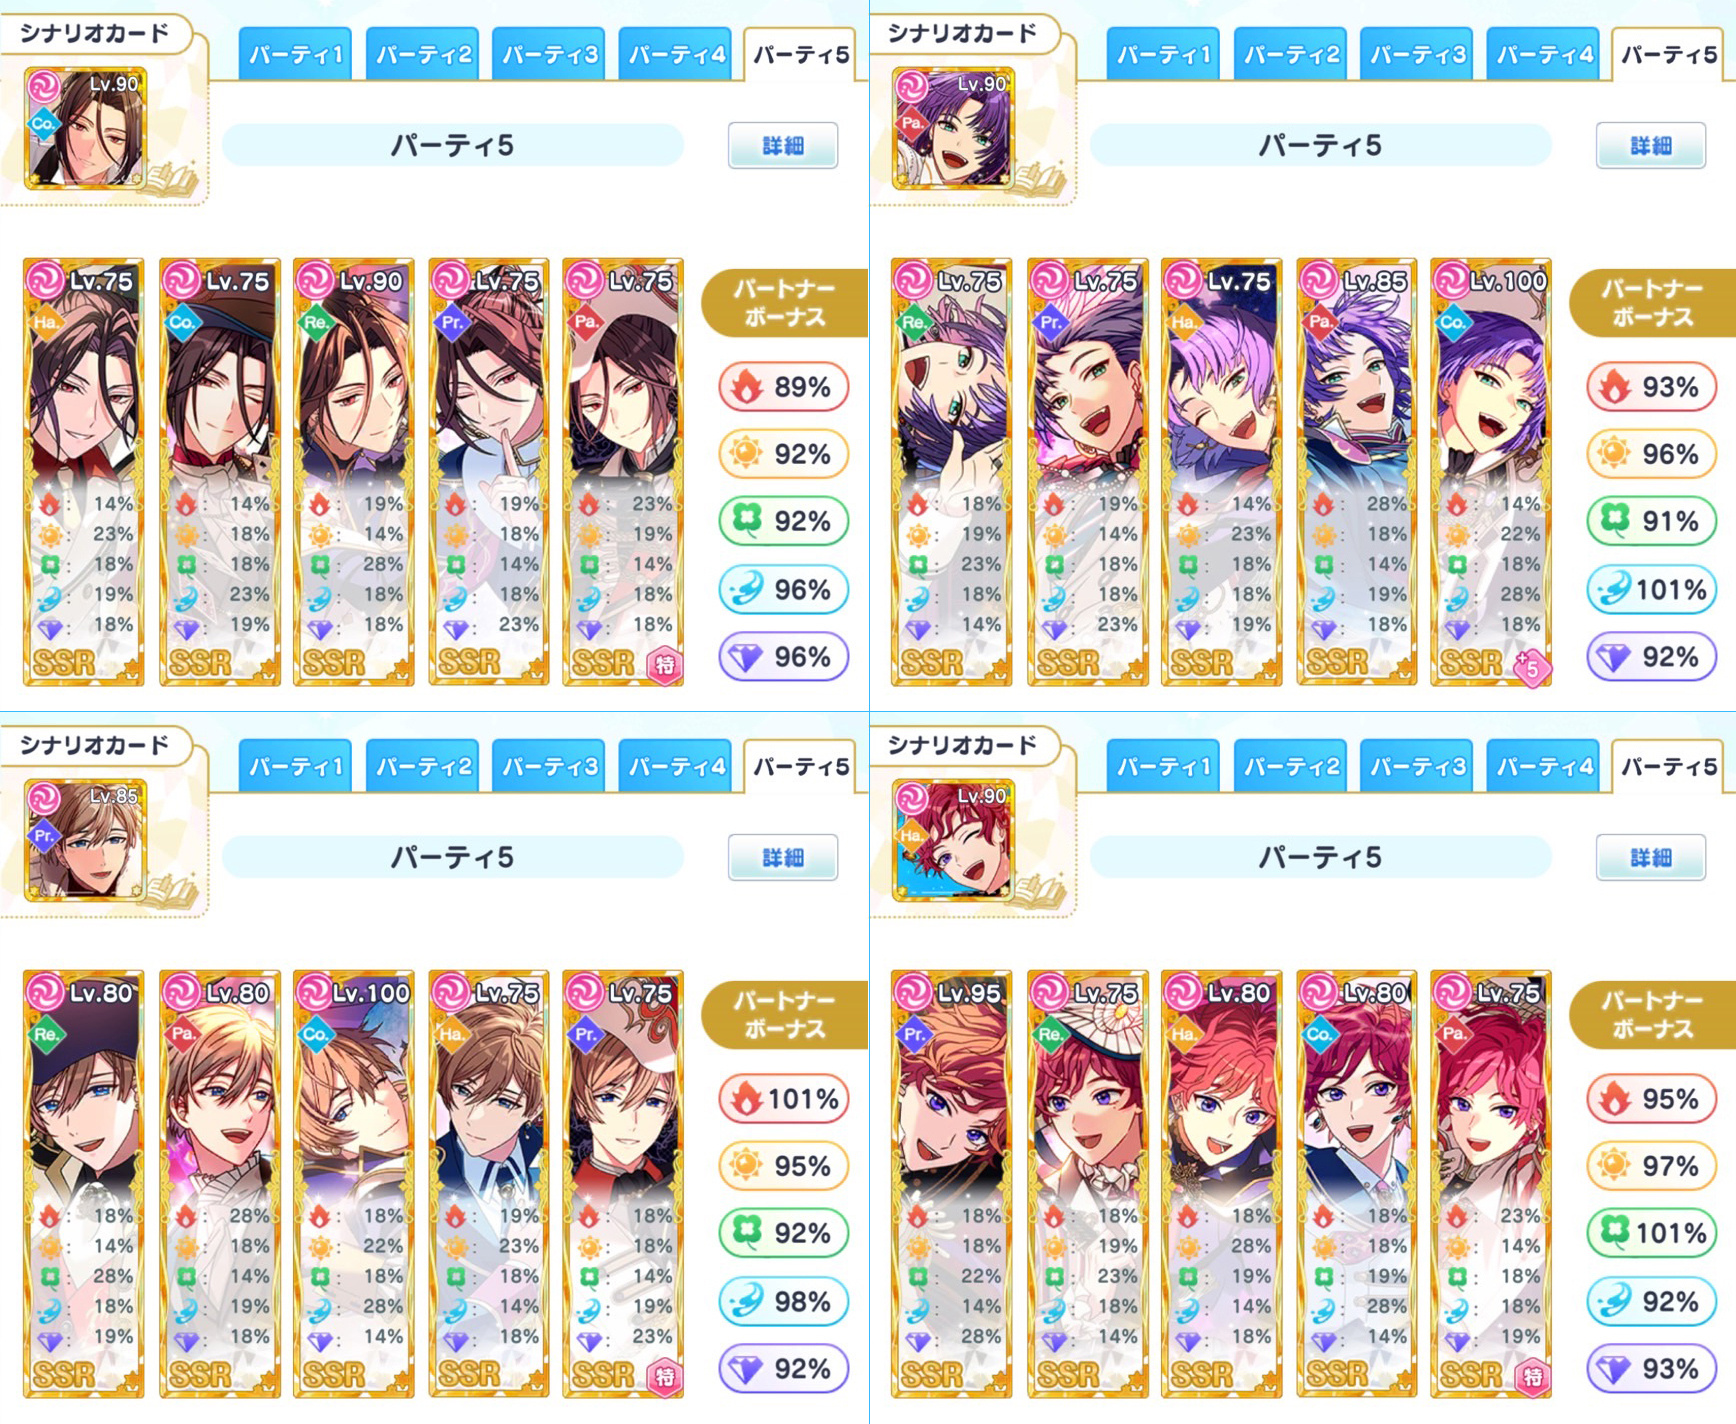Screen dimensions: 1736x1424
Task: Click the +5 badge on the Lv.100 purple-haired card
Action: pyautogui.click(x=1532, y=667)
